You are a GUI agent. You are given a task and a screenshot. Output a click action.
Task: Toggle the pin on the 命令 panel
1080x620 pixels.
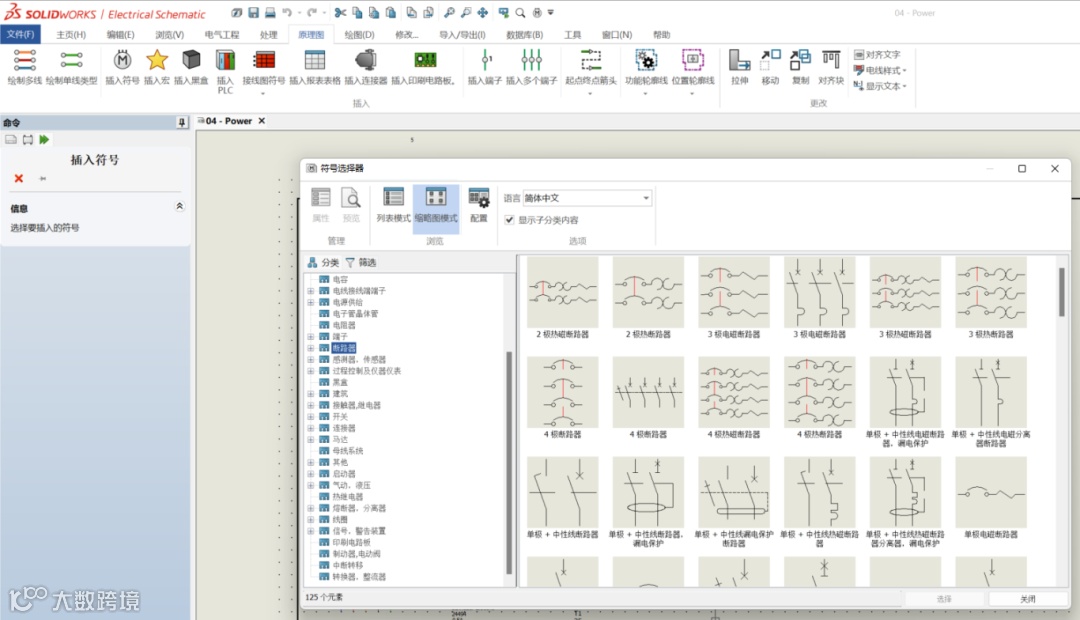click(x=181, y=122)
